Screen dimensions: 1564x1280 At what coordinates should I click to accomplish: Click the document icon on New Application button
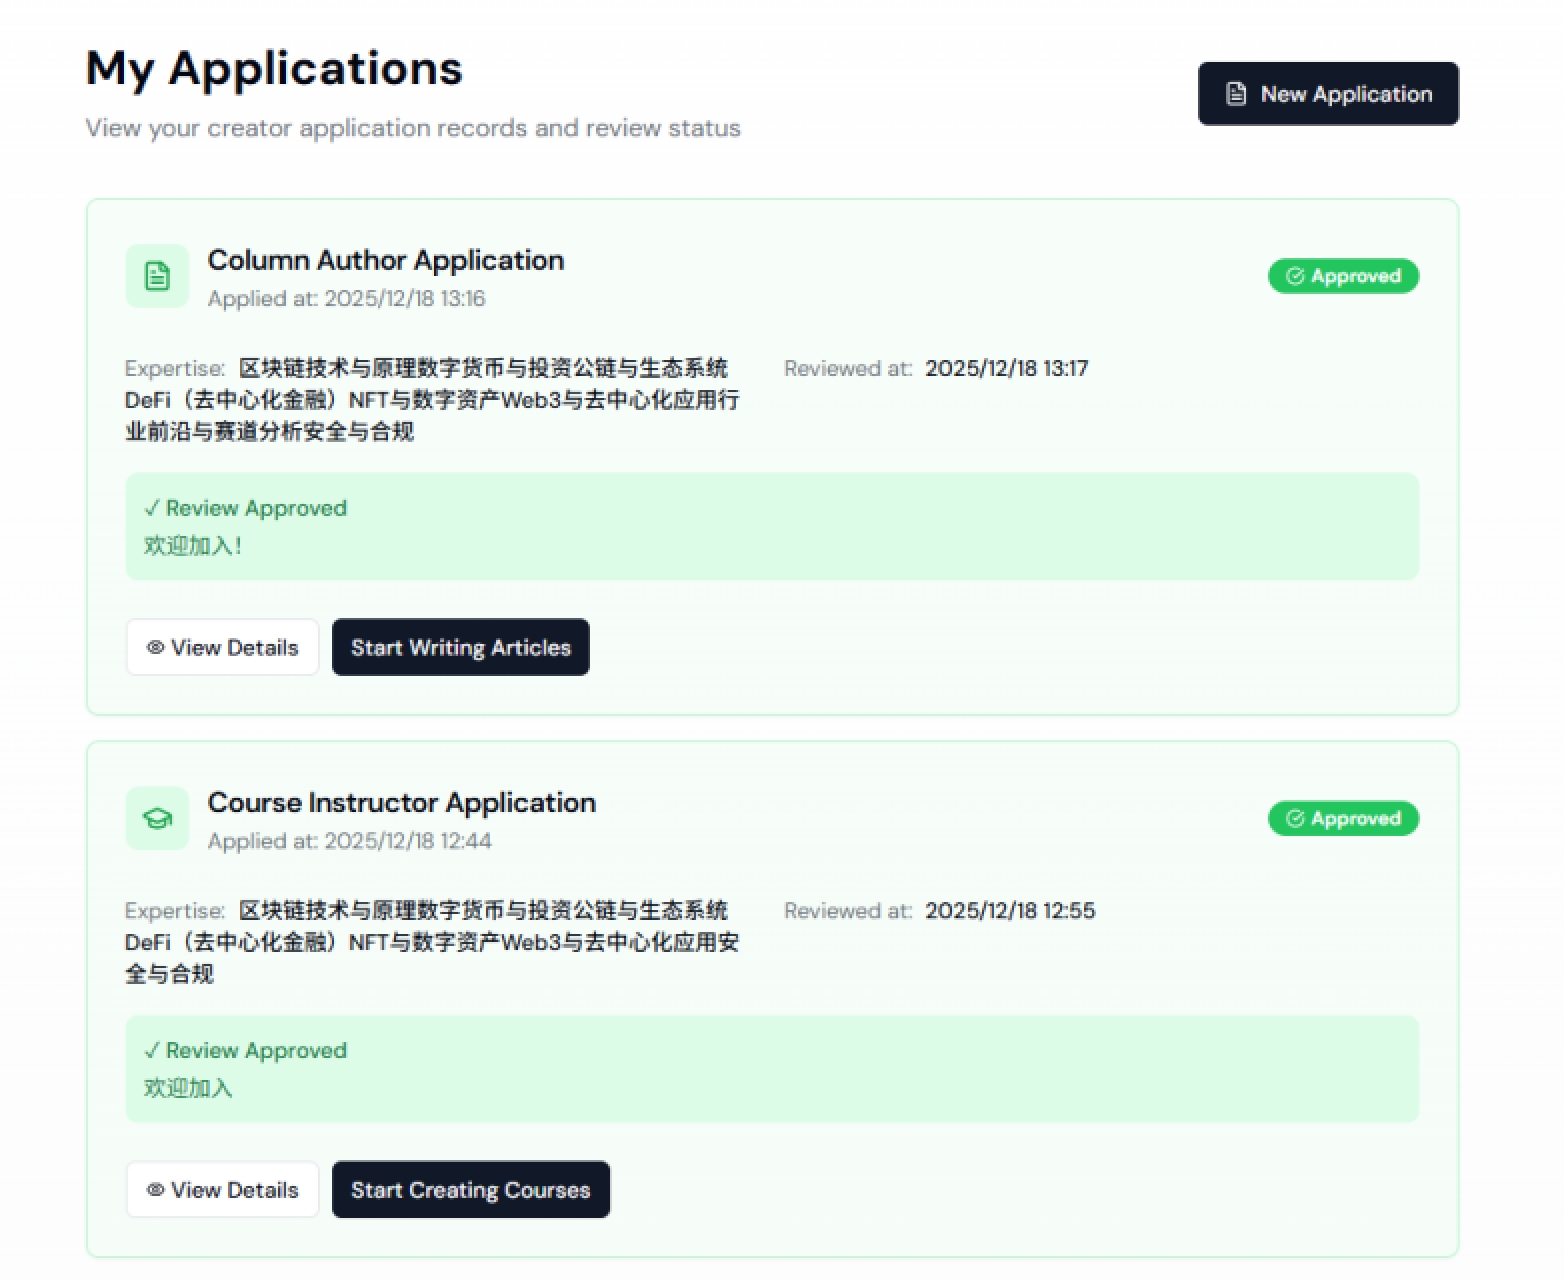pyautogui.click(x=1234, y=93)
